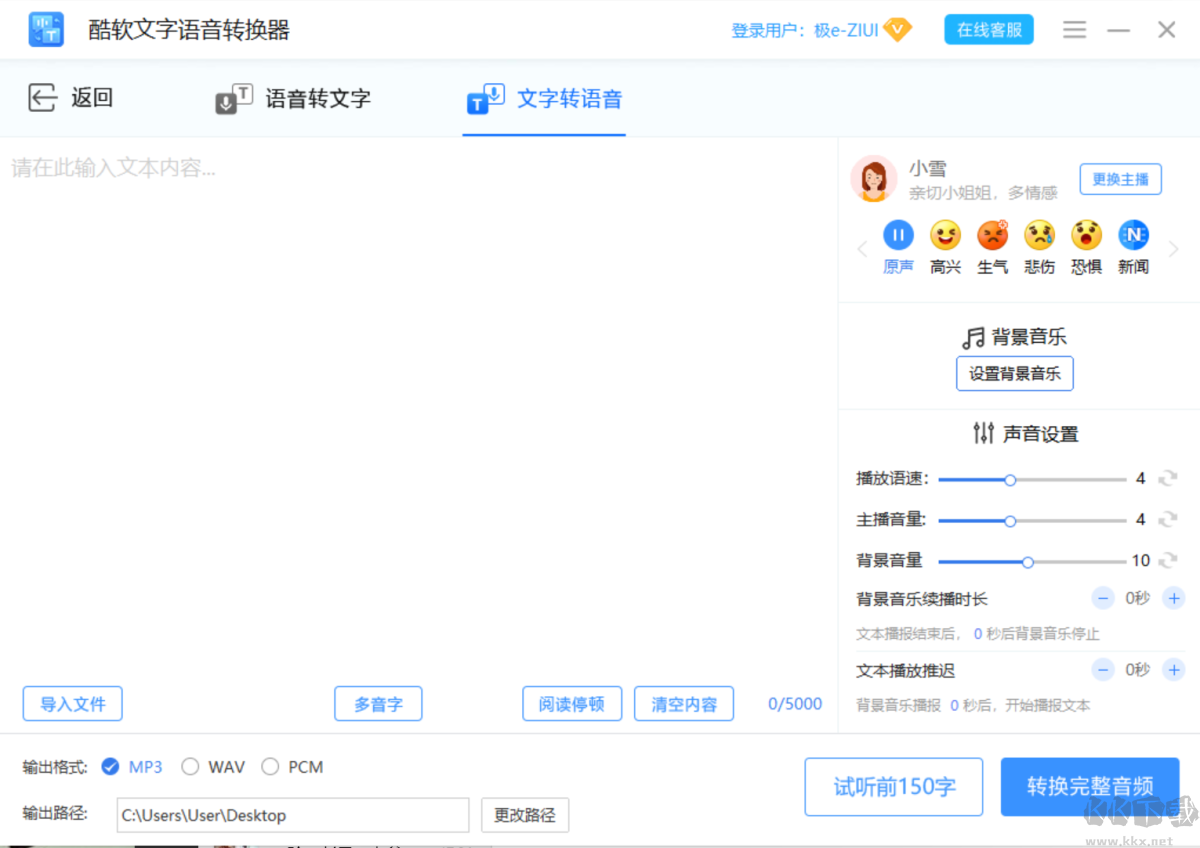1200x848 pixels.
Task: Click the 小雪 anchor avatar portrait
Action: point(874,180)
